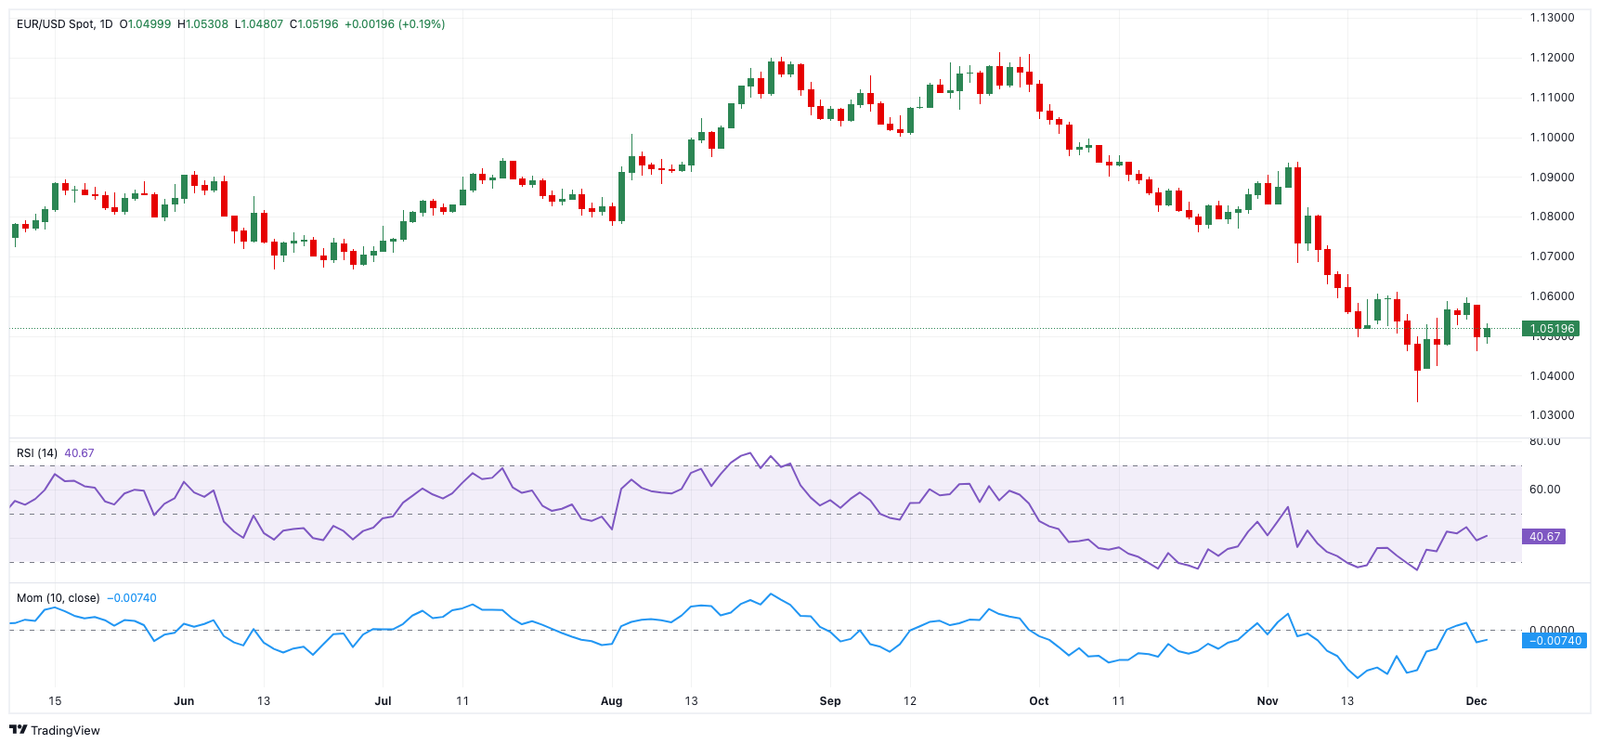1600x746 pixels.
Task: Click the 1.13000 level on the price axis
Action: point(1551,18)
